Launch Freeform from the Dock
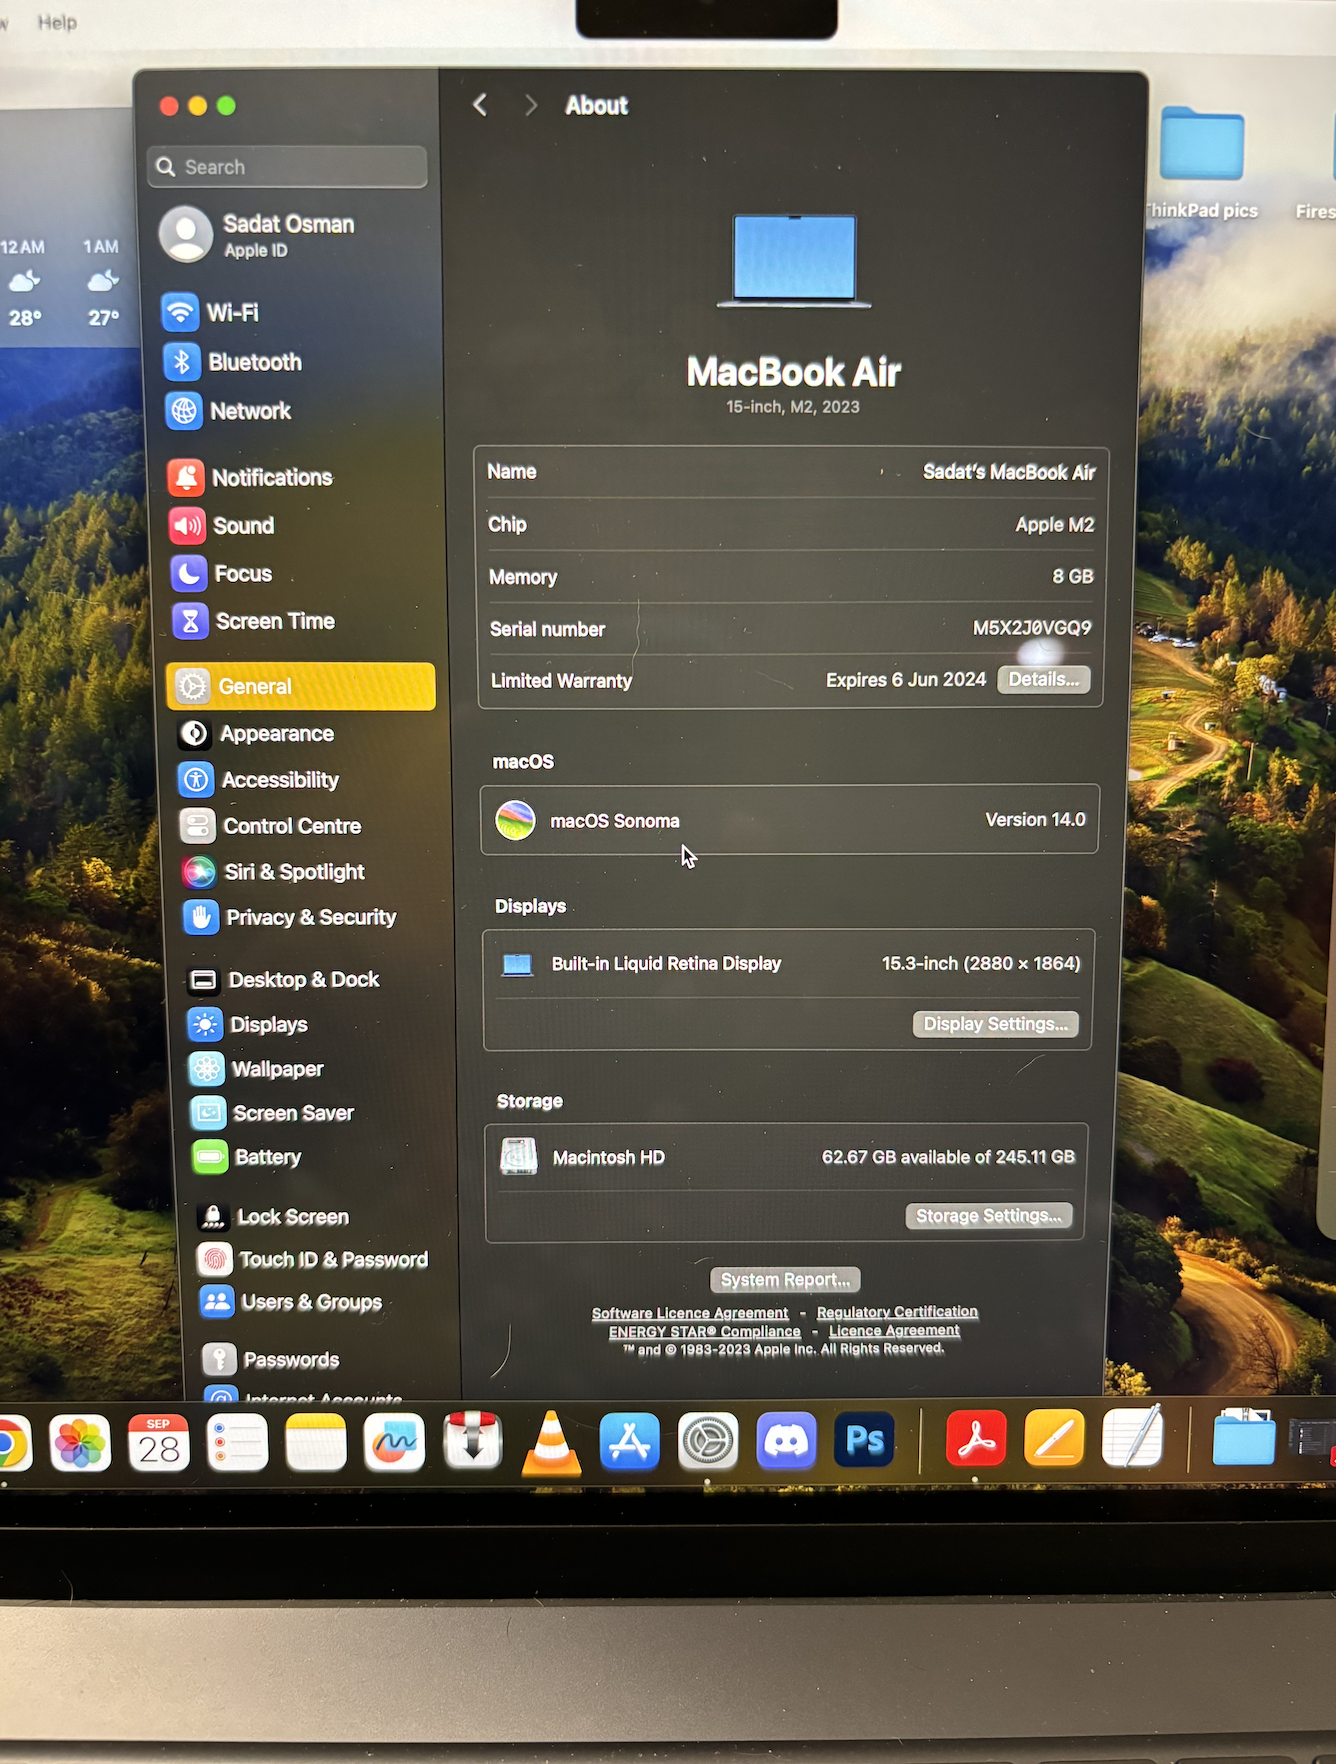This screenshot has height=1764, width=1336. pyautogui.click(x=394, y=1443)
